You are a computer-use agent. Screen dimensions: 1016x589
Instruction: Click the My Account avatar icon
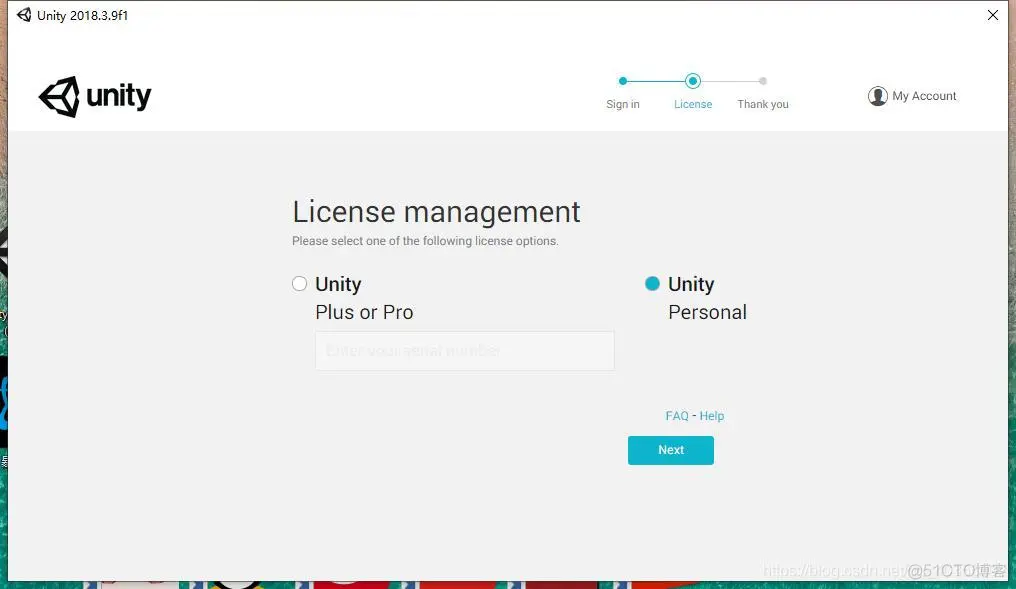(x=877, y=96)
